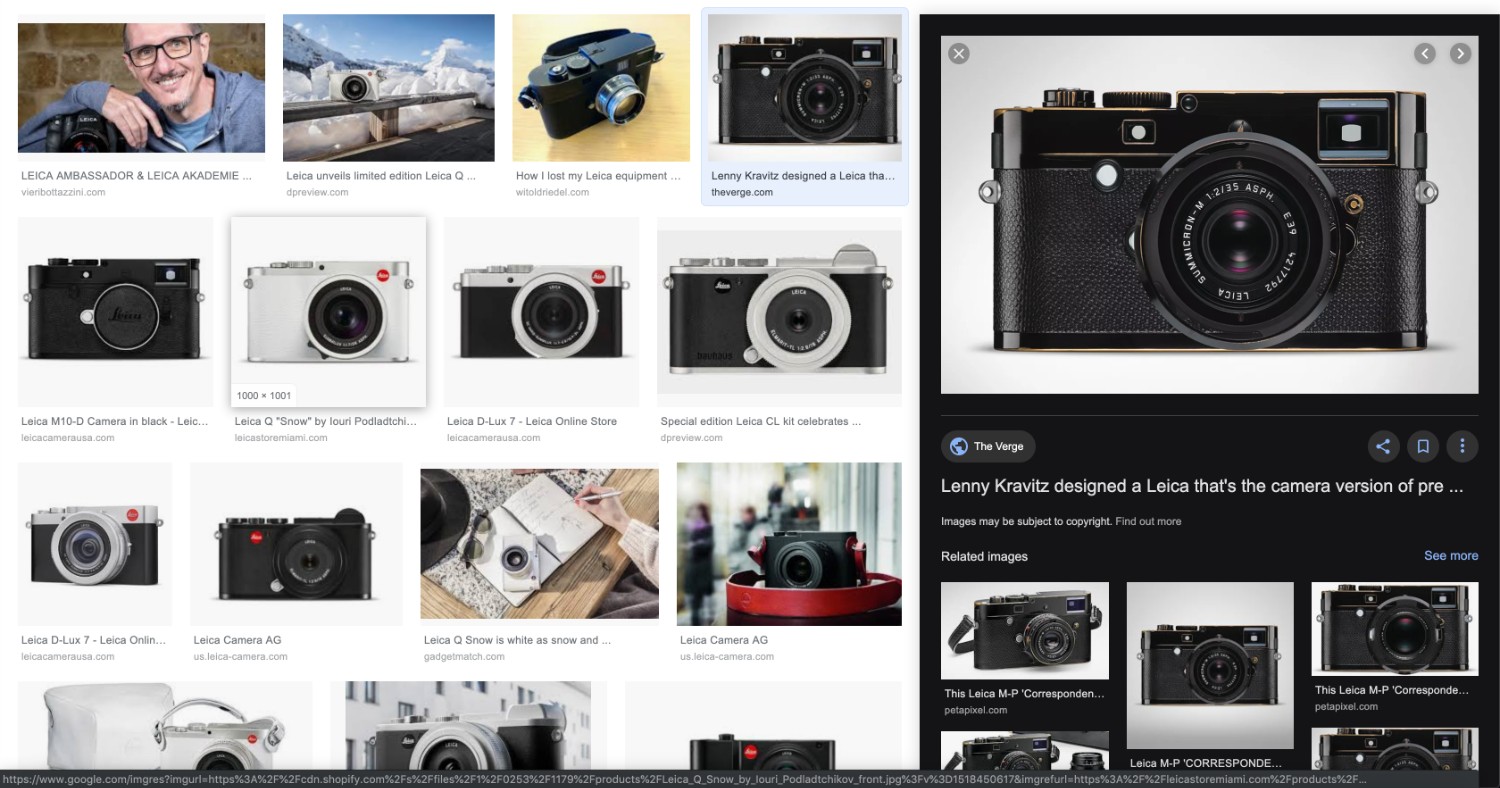Click the theverge.com source text
1500x788 pixels.
click(742, 192)
